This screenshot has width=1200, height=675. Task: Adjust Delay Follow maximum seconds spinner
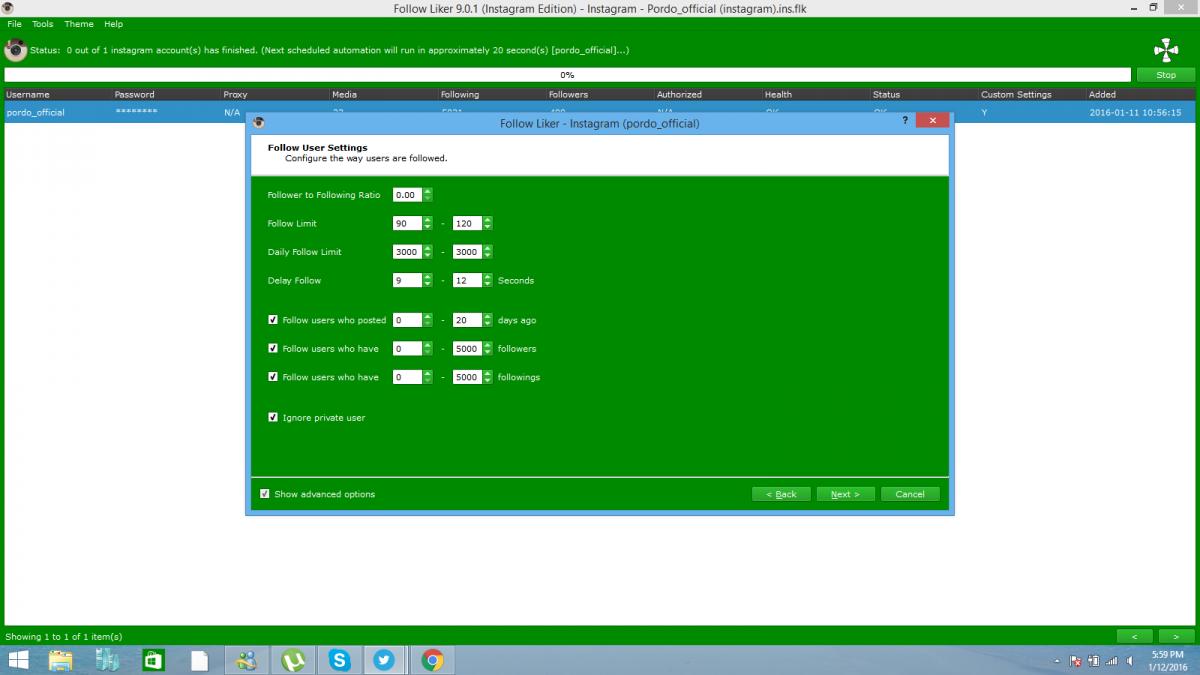488,280
